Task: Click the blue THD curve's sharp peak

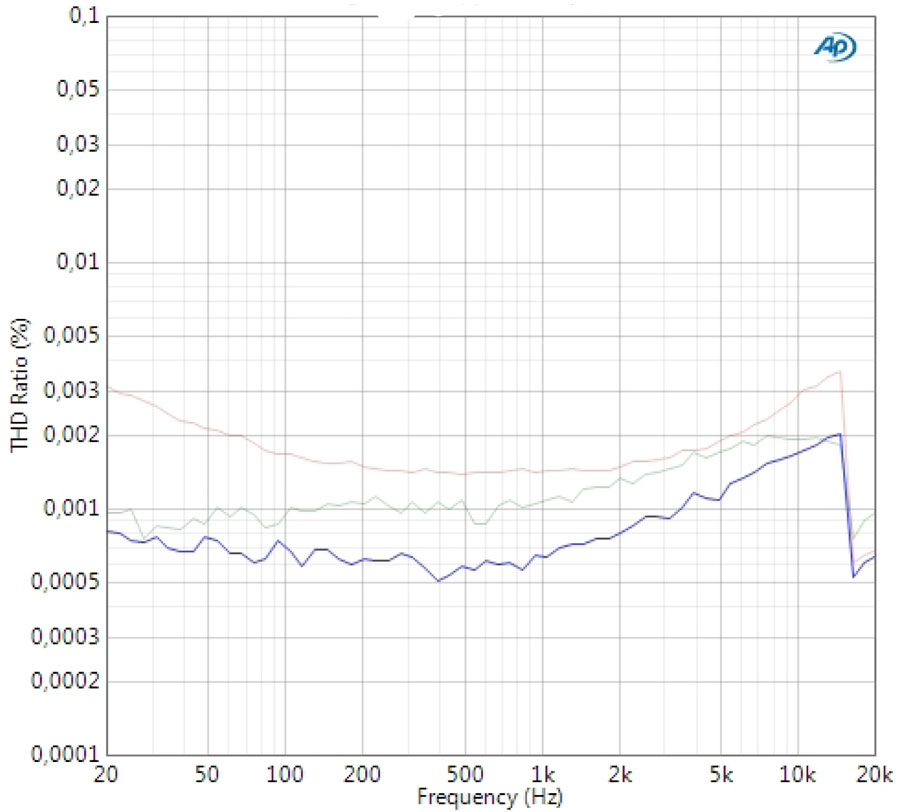Action: pos(840,434)
